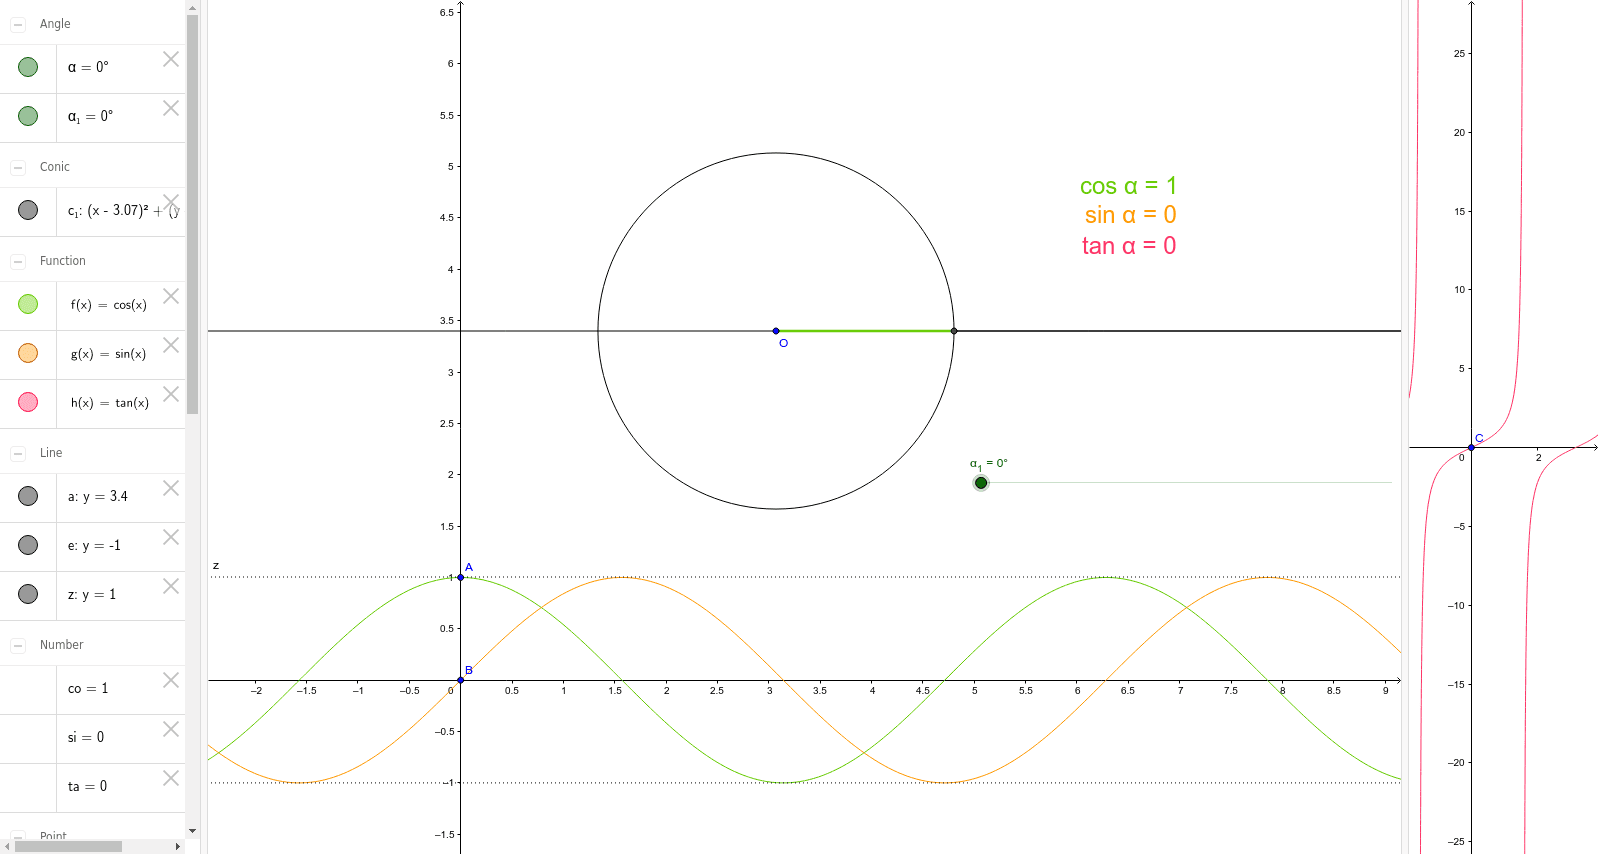Image resolution: width=1600 pixels, height=856 pixels.
Task: Click the α₁ slider handle
Action: coord(981,483)
